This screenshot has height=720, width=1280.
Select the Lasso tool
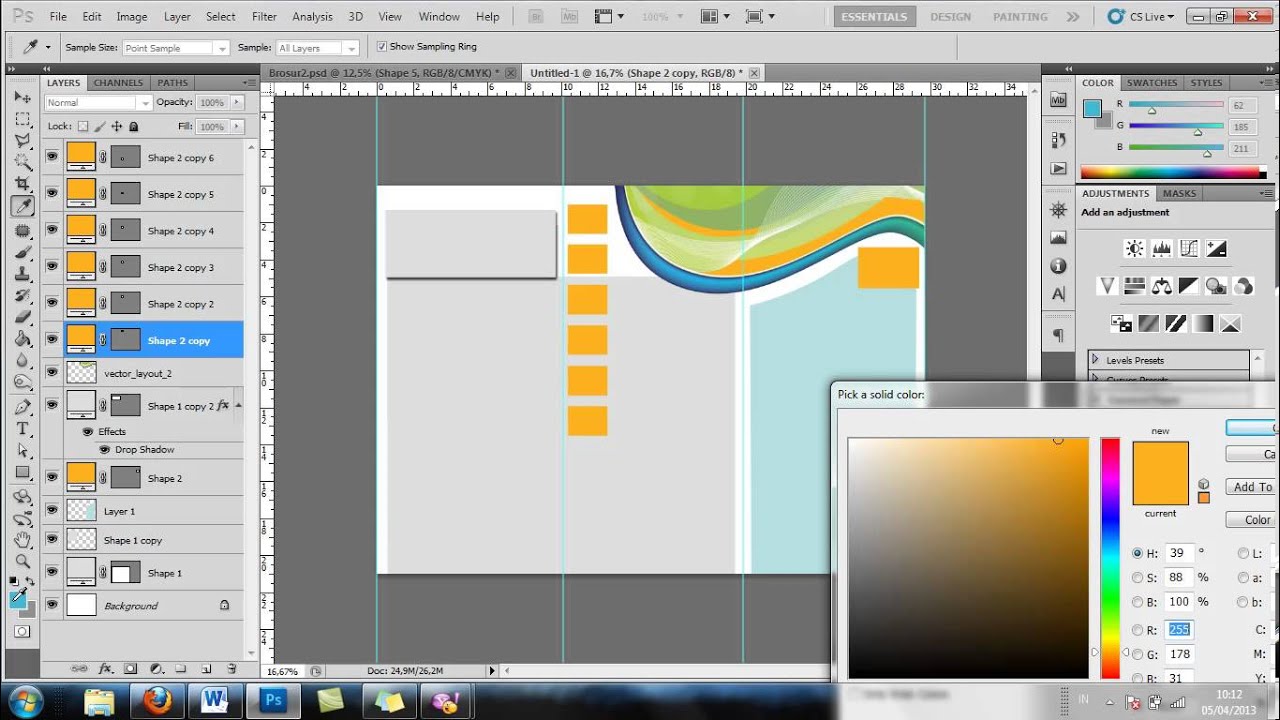23,141
